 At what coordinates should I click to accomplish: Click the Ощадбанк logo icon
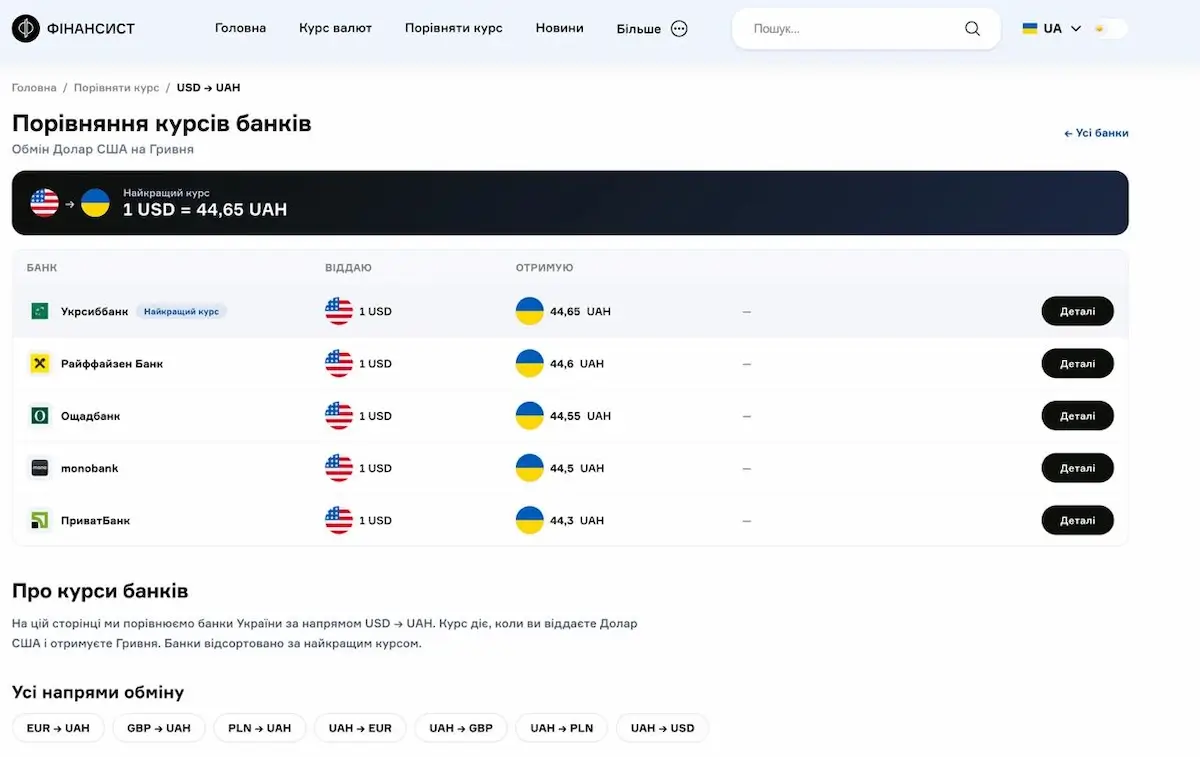tap(40, 416)
